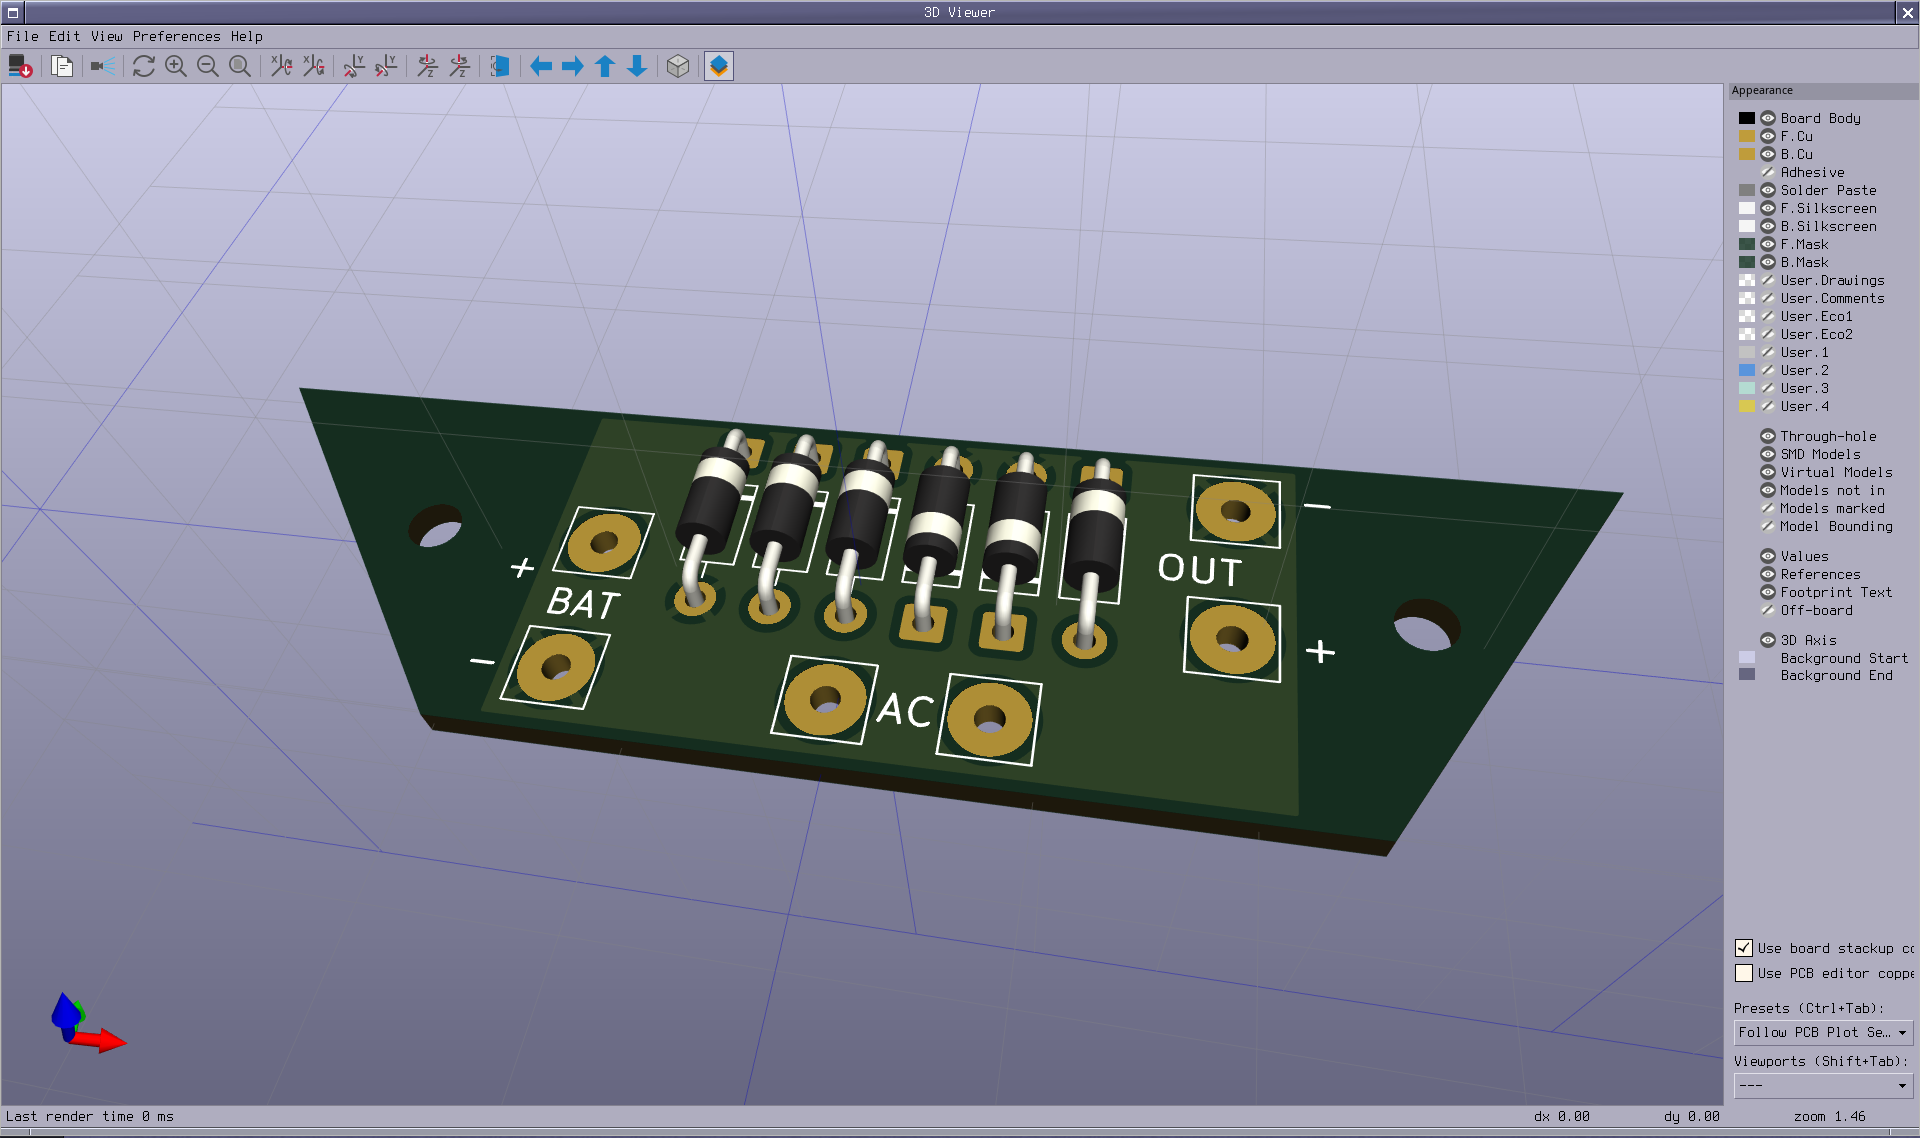Screen dimensions: 1920x1138
Task: Toggle visibility of Through-hole models
Action: coord(1768,436)
